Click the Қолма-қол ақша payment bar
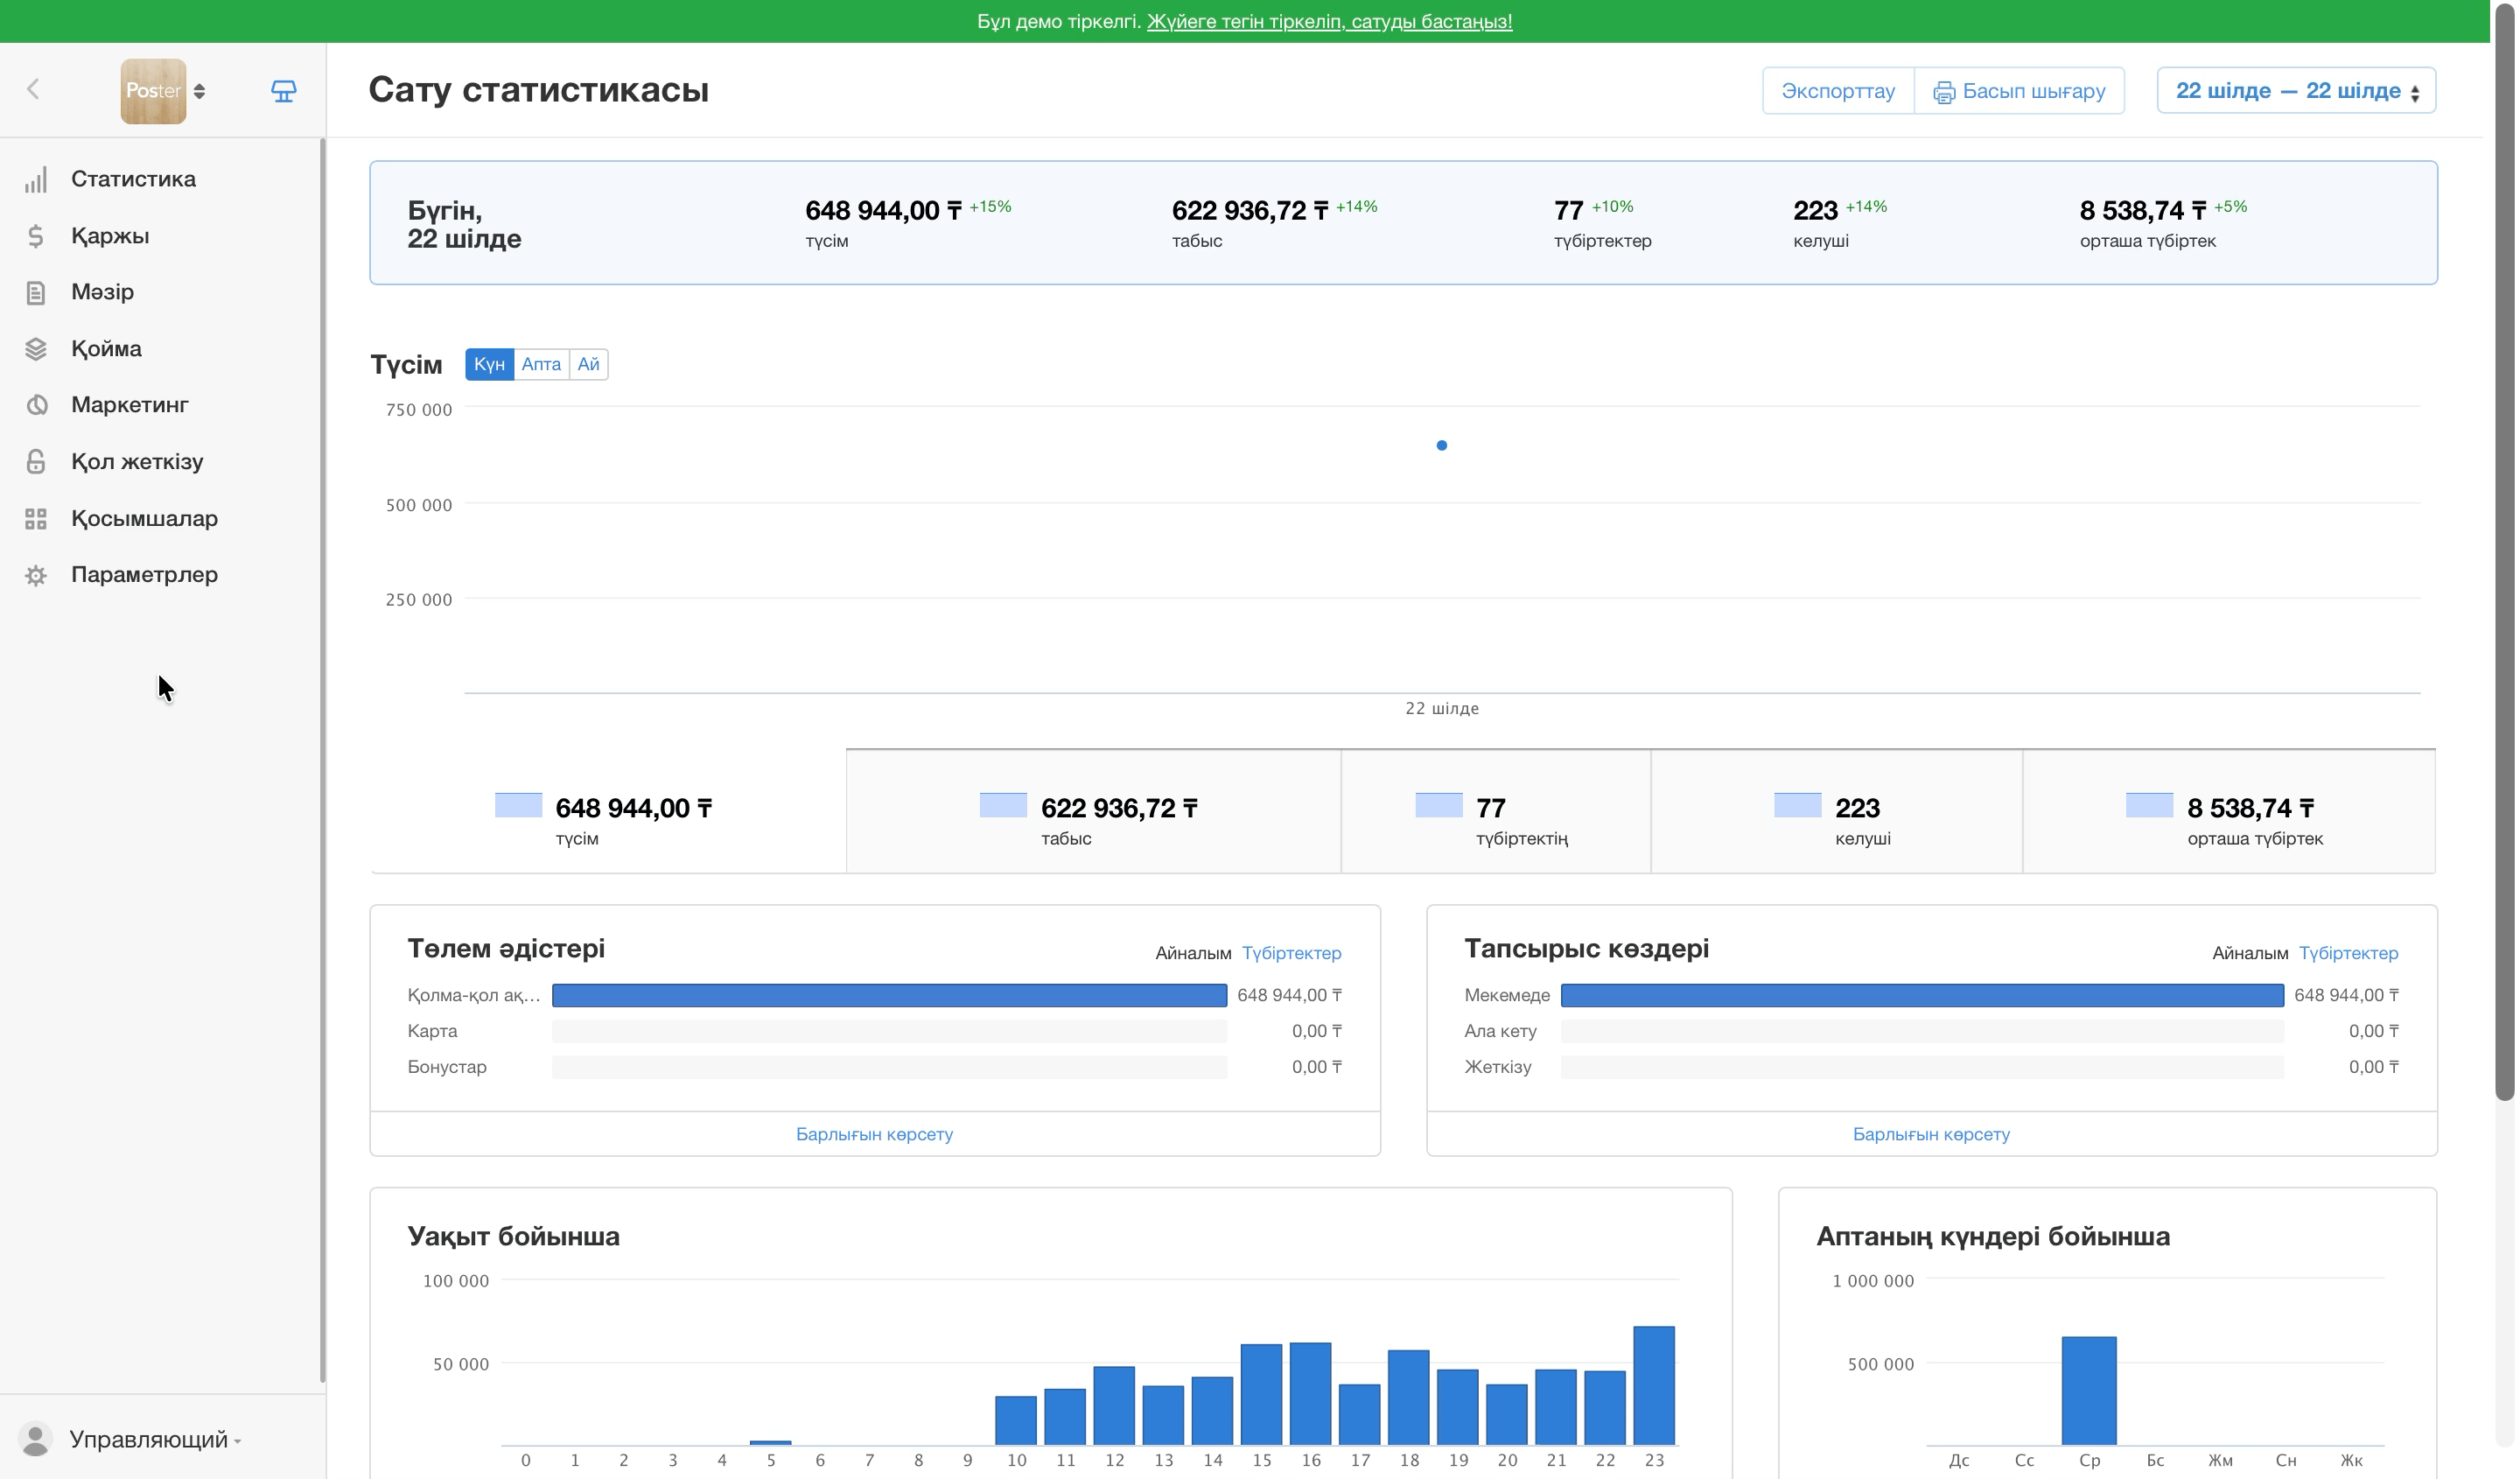Screen dimensions: 2520x1479 coord(889,996)
